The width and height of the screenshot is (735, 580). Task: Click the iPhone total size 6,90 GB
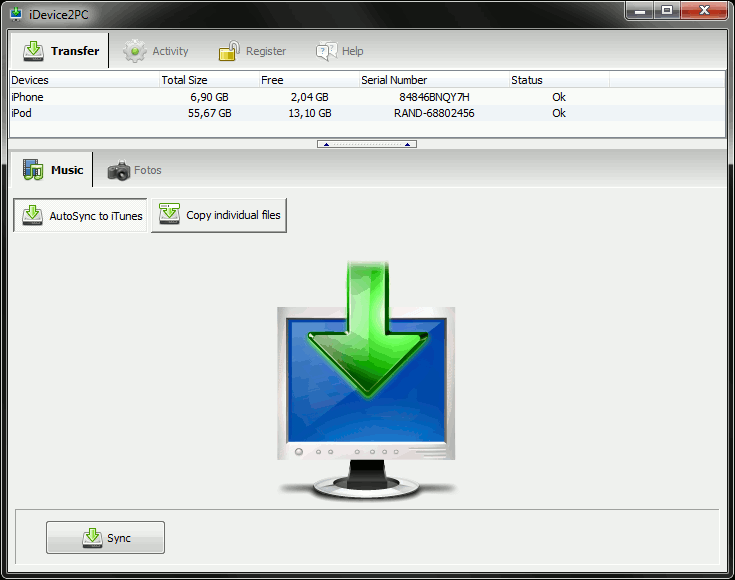pyautogui.click(x=210, y=97)
